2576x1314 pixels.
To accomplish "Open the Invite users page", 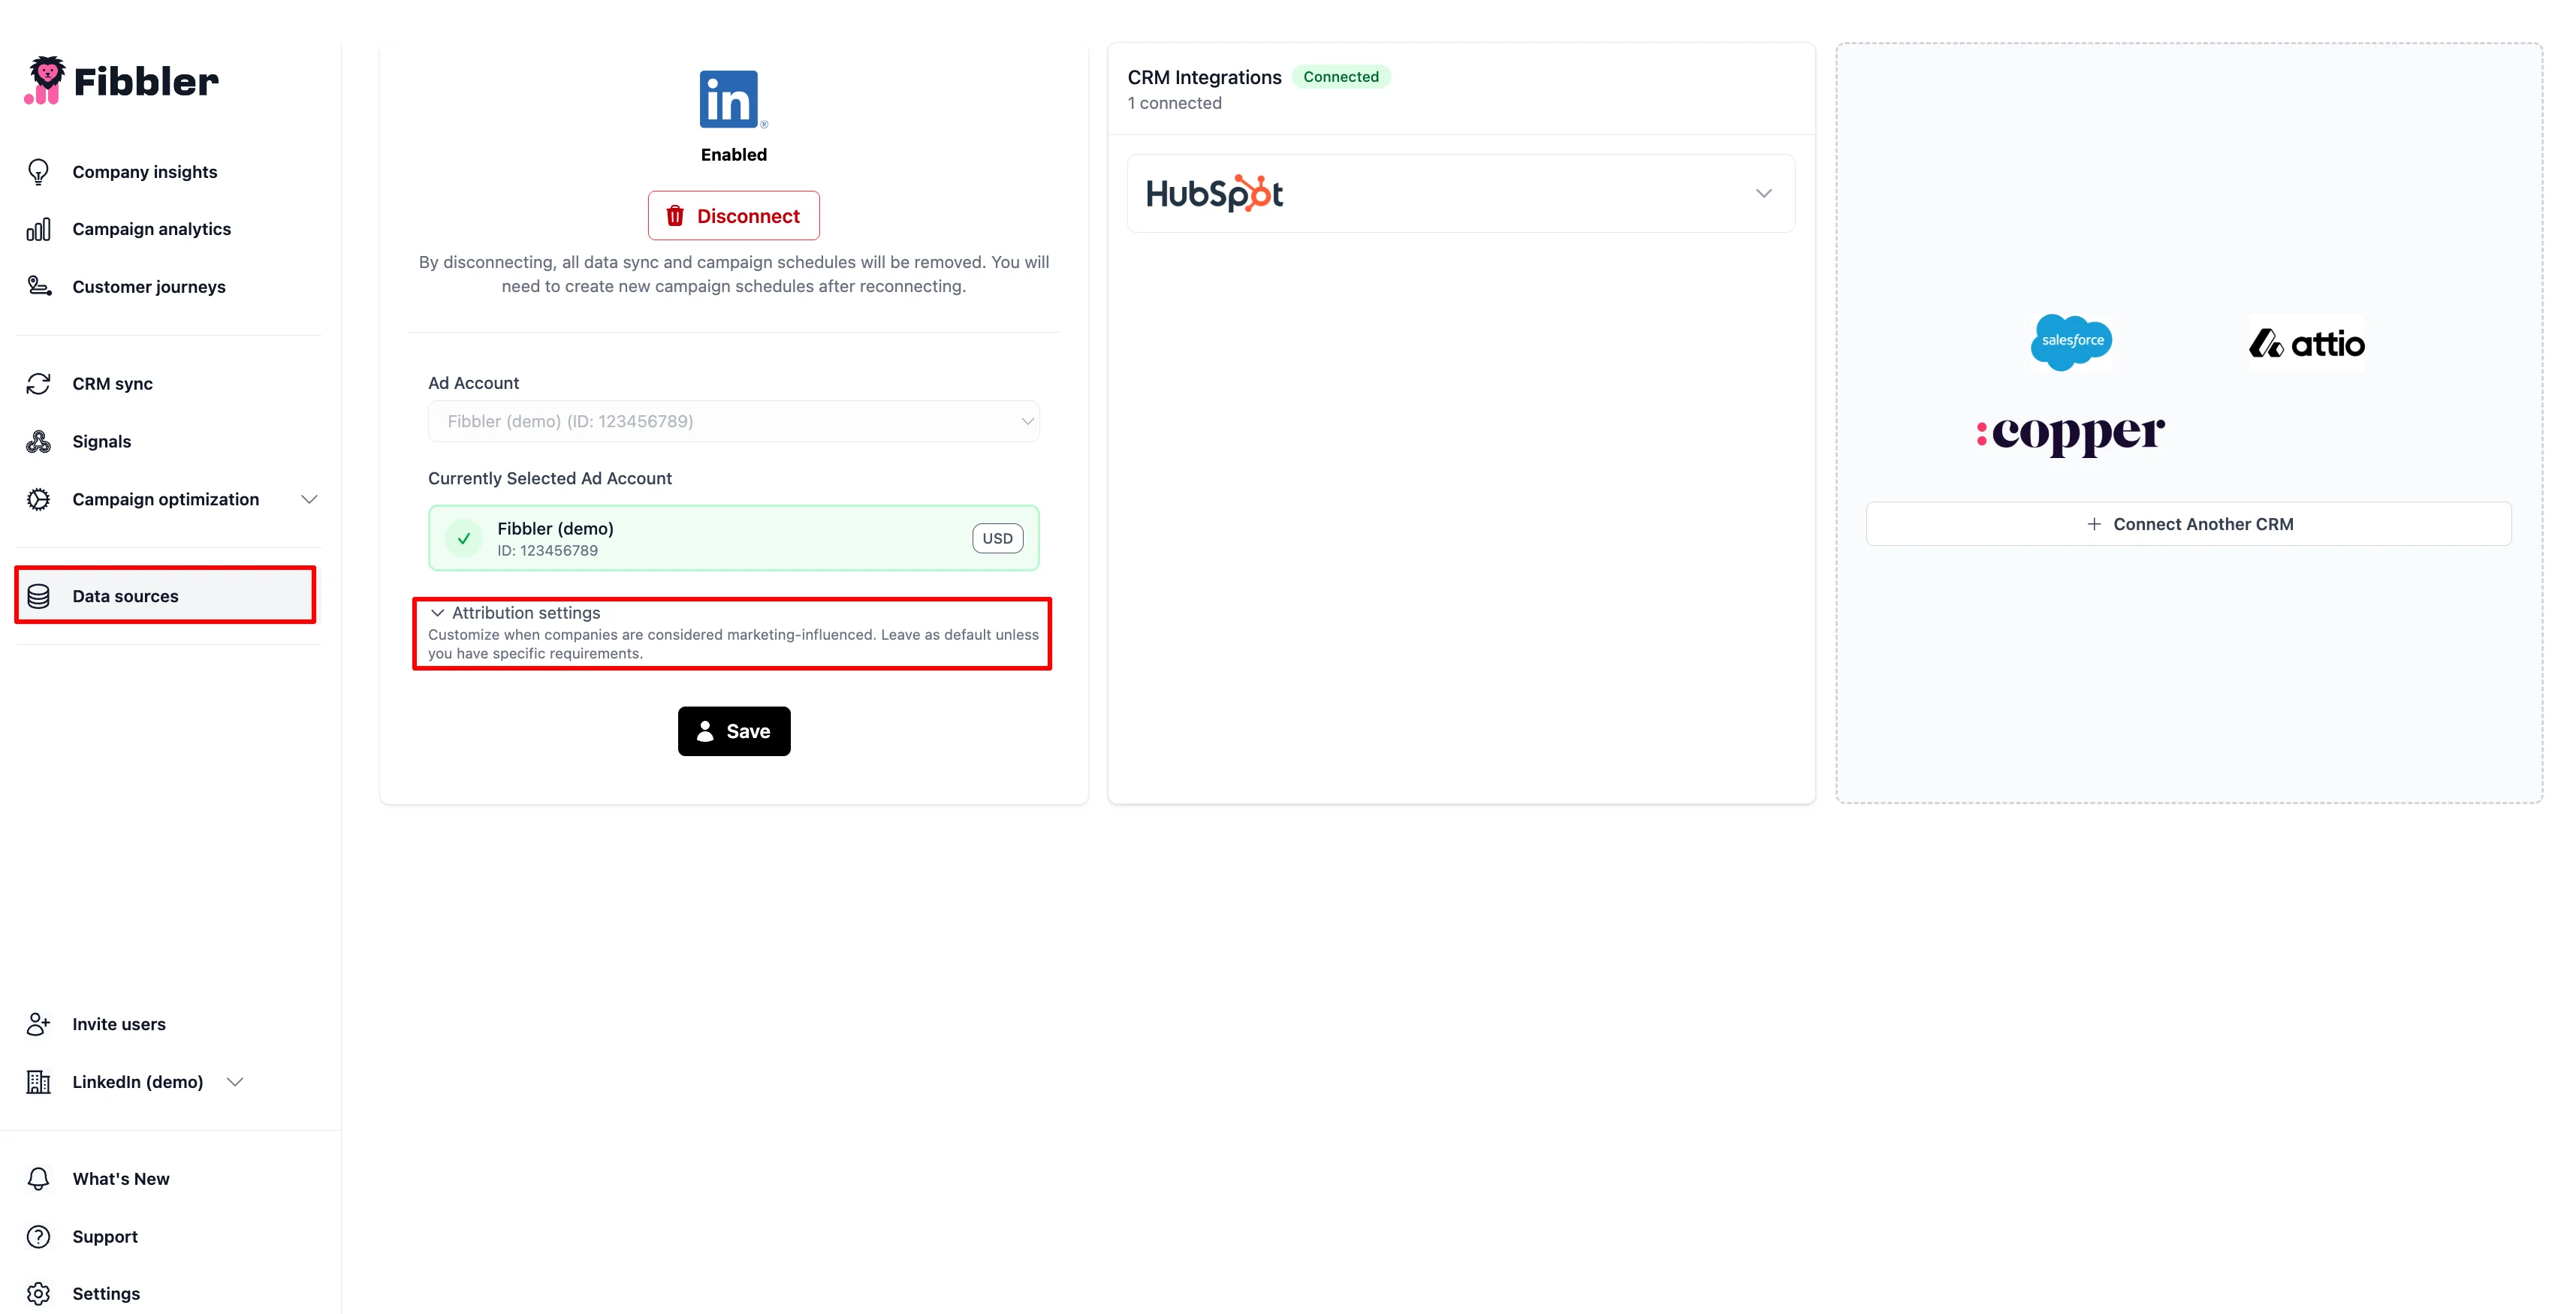I will click(118, 1023).
